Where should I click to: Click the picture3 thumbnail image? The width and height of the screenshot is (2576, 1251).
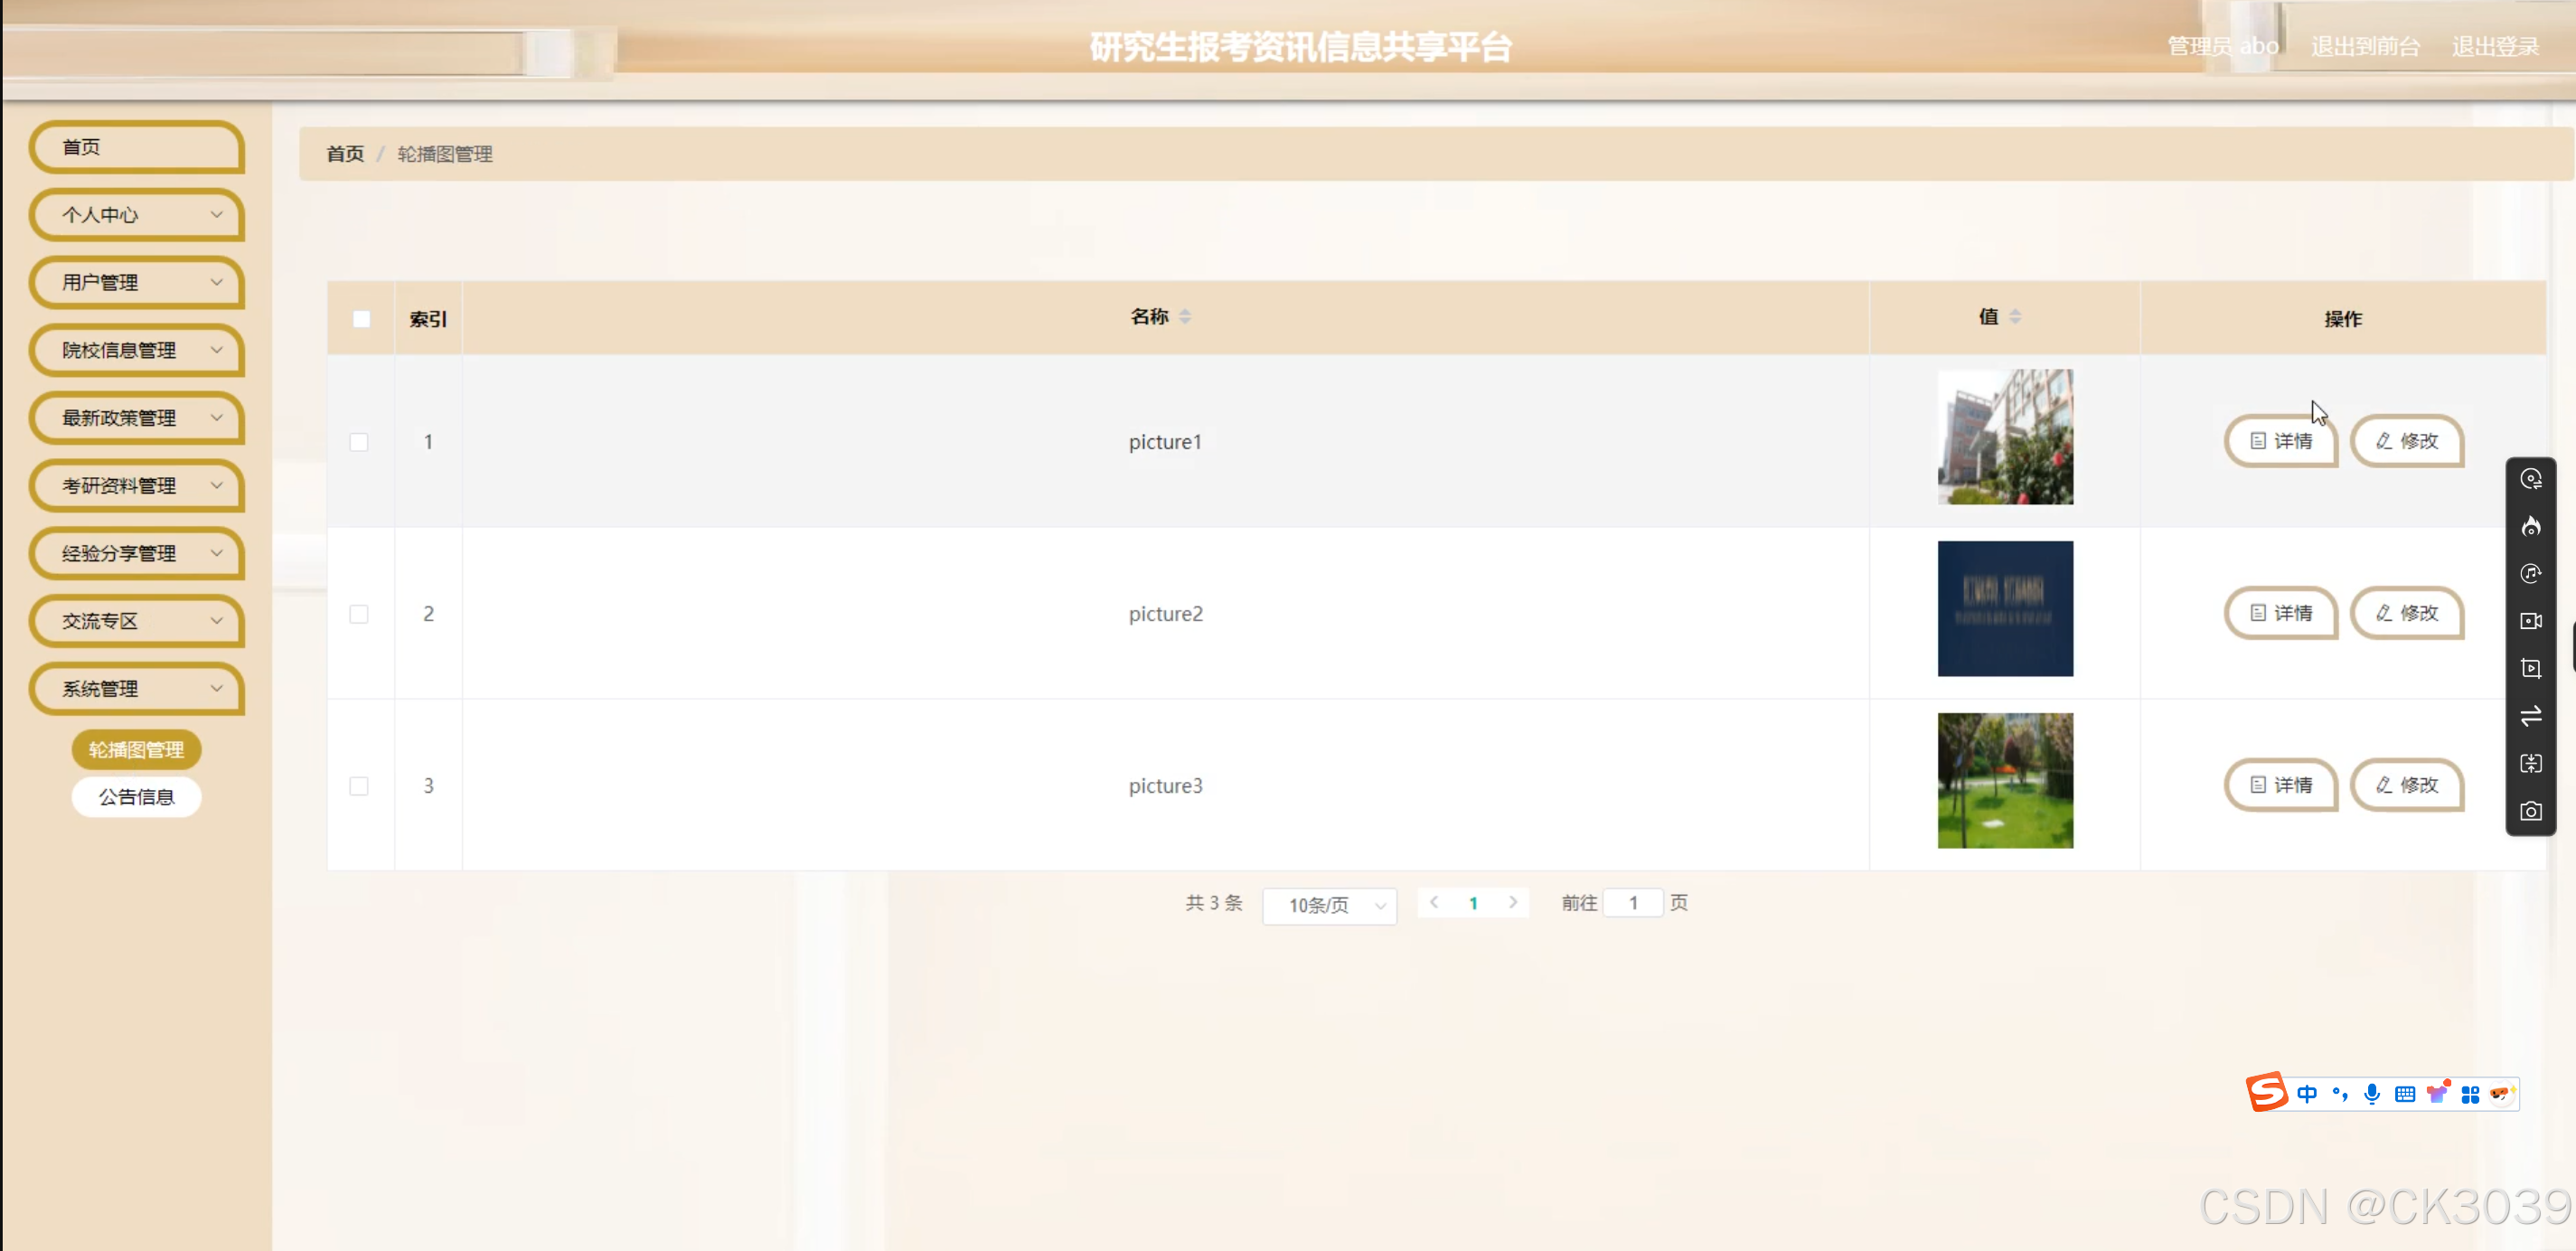coord(2004,781)
